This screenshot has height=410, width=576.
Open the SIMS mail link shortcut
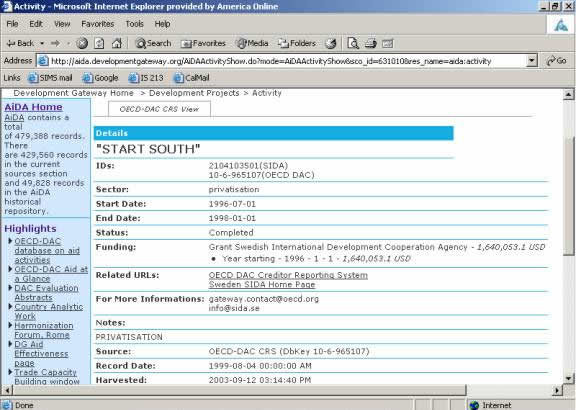click(50, 78)
